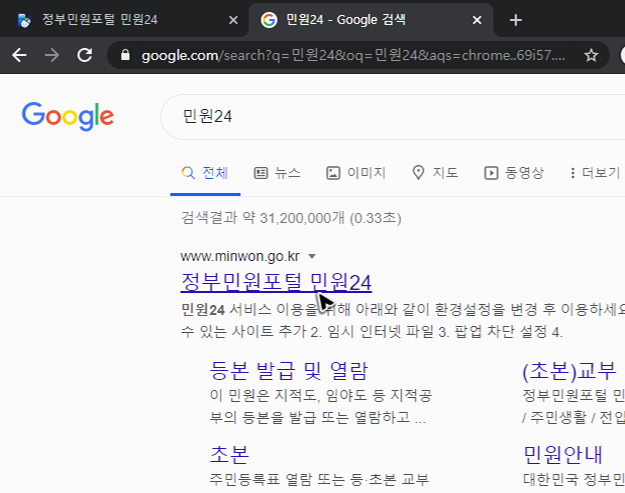Close the 정부민원포털 민원24 tab
This screenshot has height=493, width=625.
pyautogui.click(x=233, y=20)
